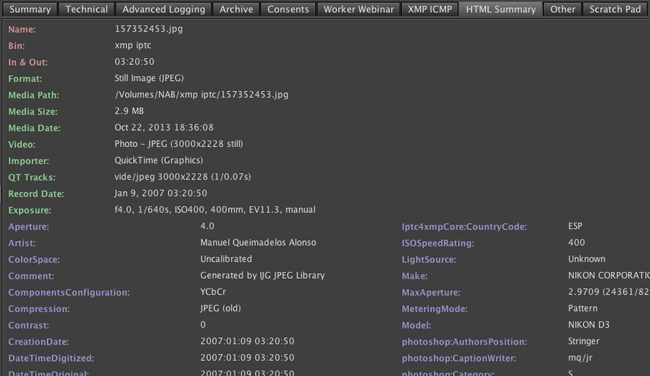Switch to the Scratch Pad tab
650x376 pixels.
tap(615, 9)
